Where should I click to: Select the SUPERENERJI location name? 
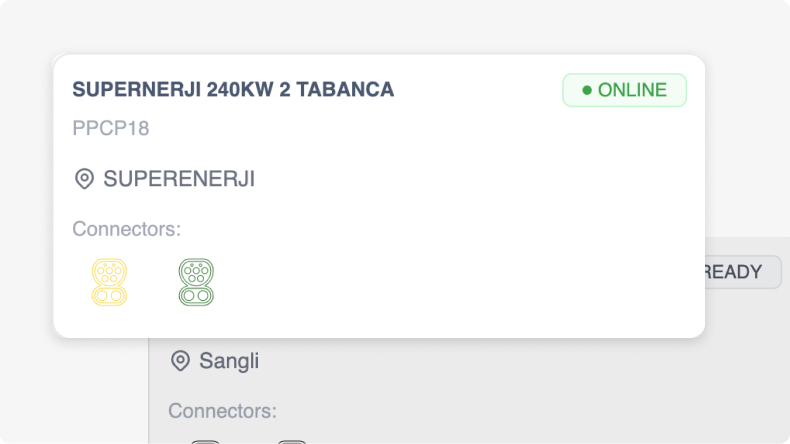(179, 179)
